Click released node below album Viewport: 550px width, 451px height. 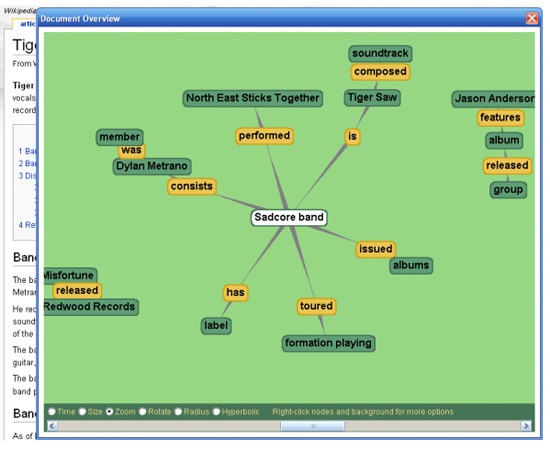(507, 166)
